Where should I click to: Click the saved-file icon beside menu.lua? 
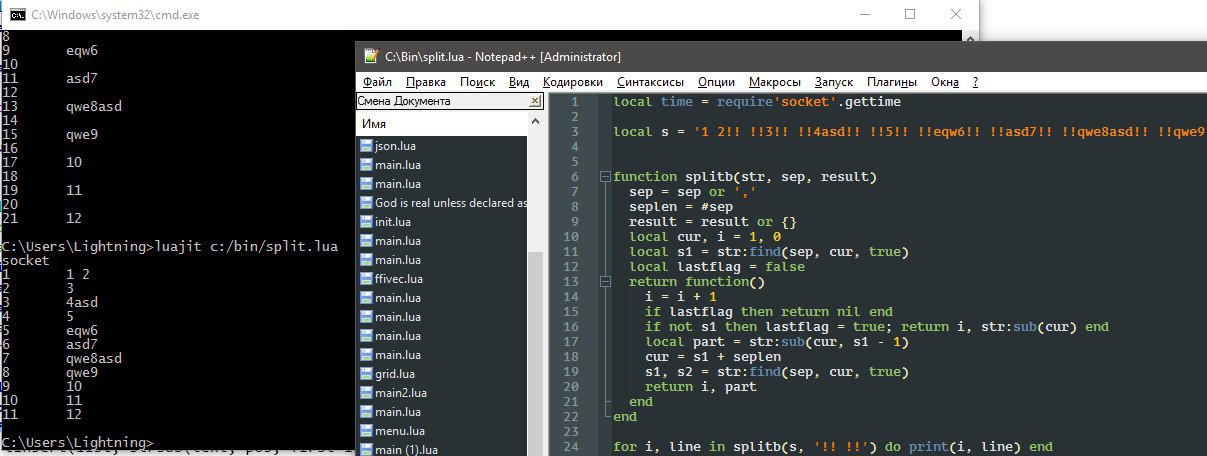[x=366, y=431]
